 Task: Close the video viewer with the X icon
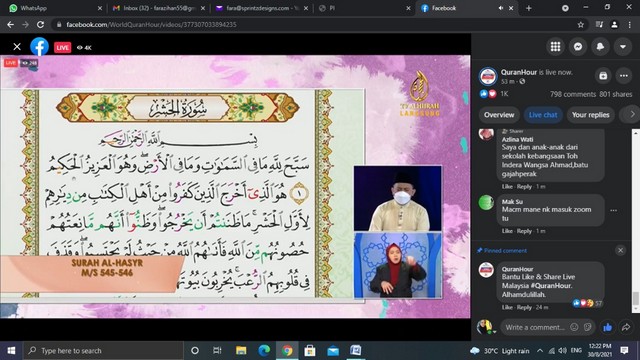(17, 47)
